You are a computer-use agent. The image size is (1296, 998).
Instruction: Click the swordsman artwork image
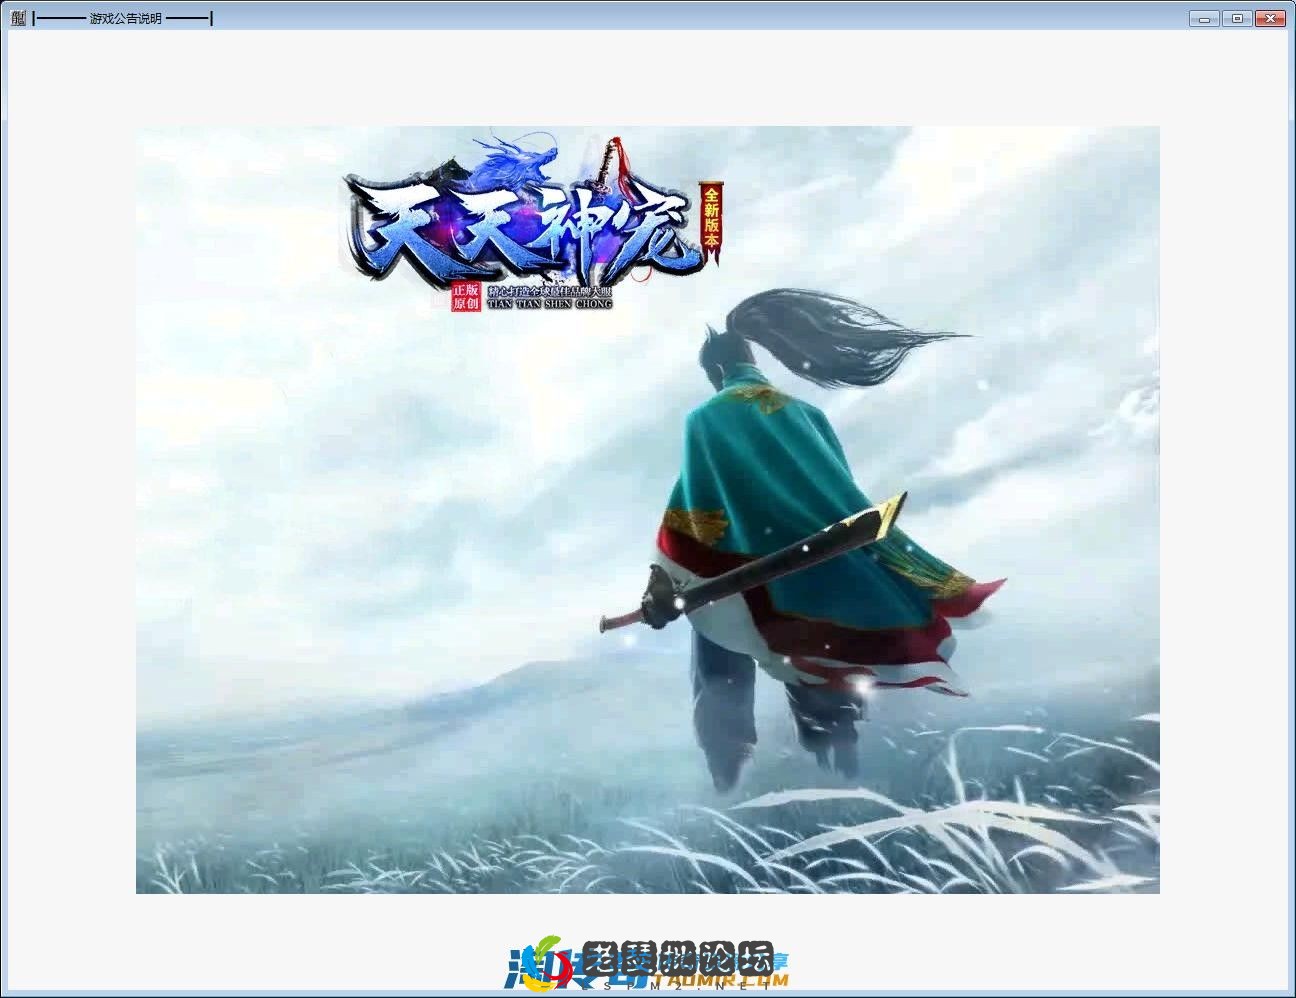point(648,510)
